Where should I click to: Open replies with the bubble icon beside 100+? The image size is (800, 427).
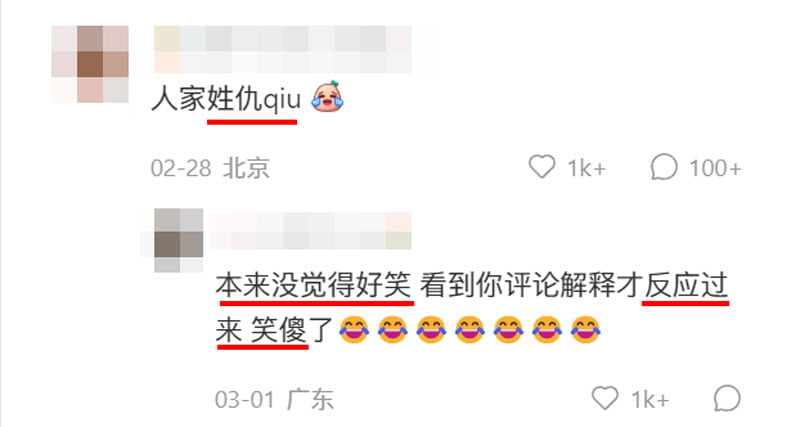point(664,167)
